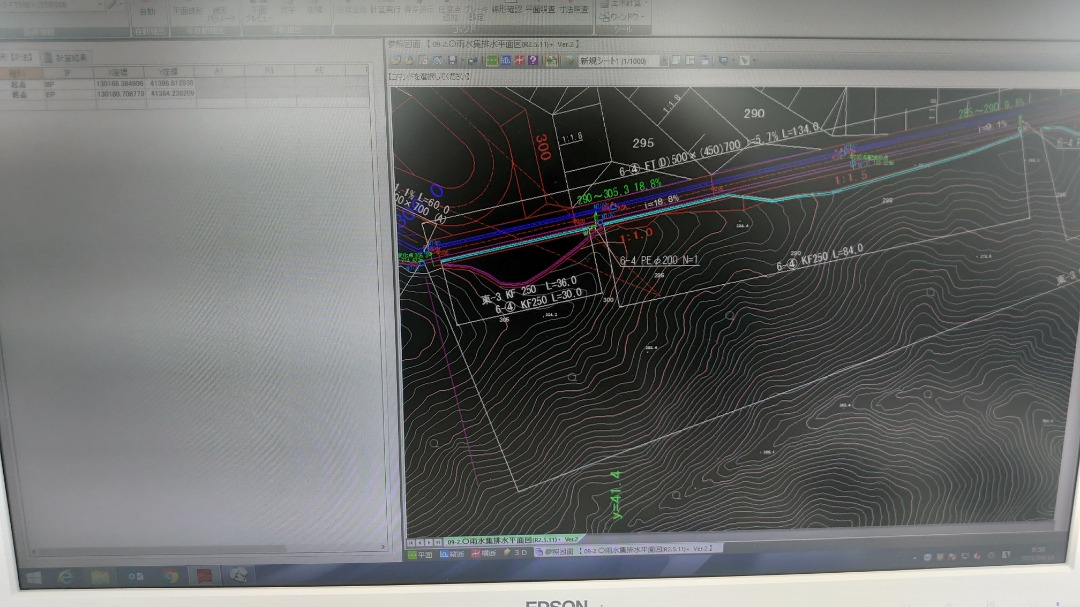Click the 寸法調査 ribbon button
This screenshot has height=607, width=1080.
coord(574,10)
